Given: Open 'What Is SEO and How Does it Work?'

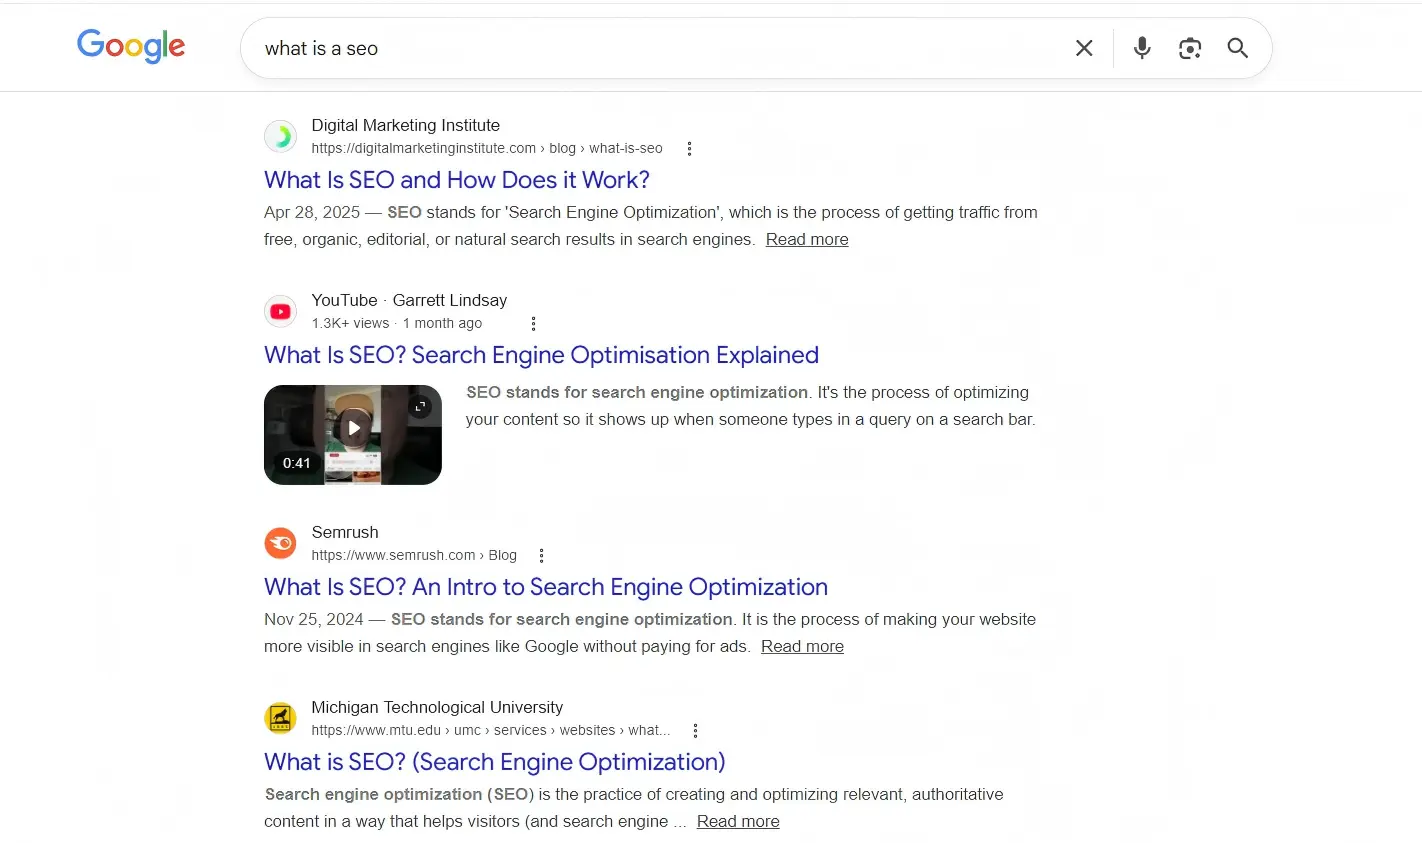Looking at the screenshot, I should pos(457,180).
